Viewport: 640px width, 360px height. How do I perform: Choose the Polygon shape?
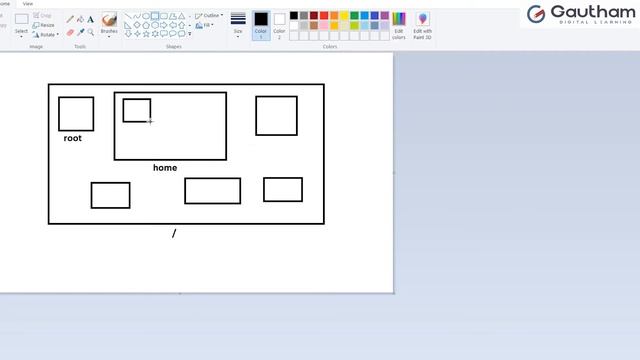[x=173, y=16]
